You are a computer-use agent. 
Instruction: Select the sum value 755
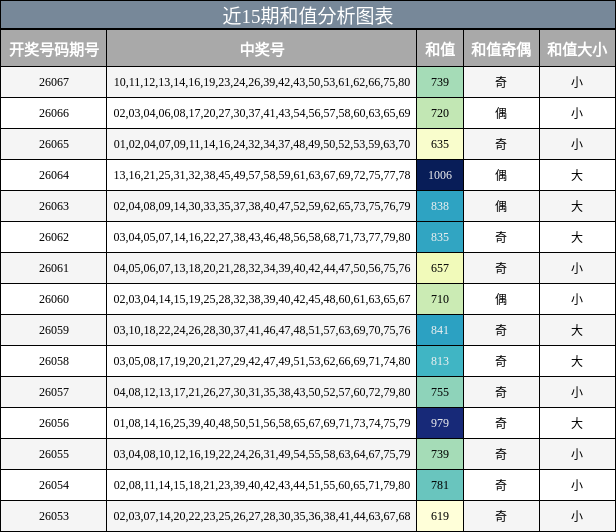click(x=440, y=392)
